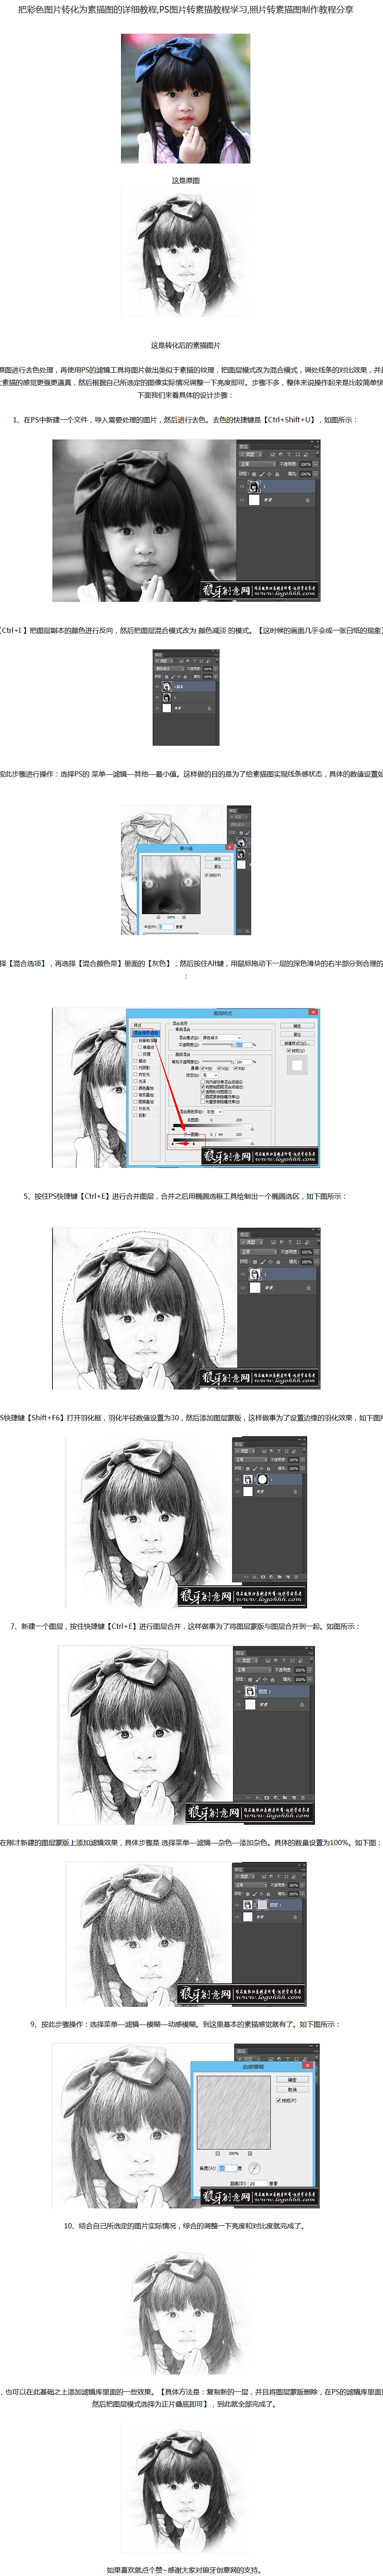Toggle 预览 checkbox in Motion Blur dialog
The height and width of the screenshot is (2576, 383).
coord(279,2100)
